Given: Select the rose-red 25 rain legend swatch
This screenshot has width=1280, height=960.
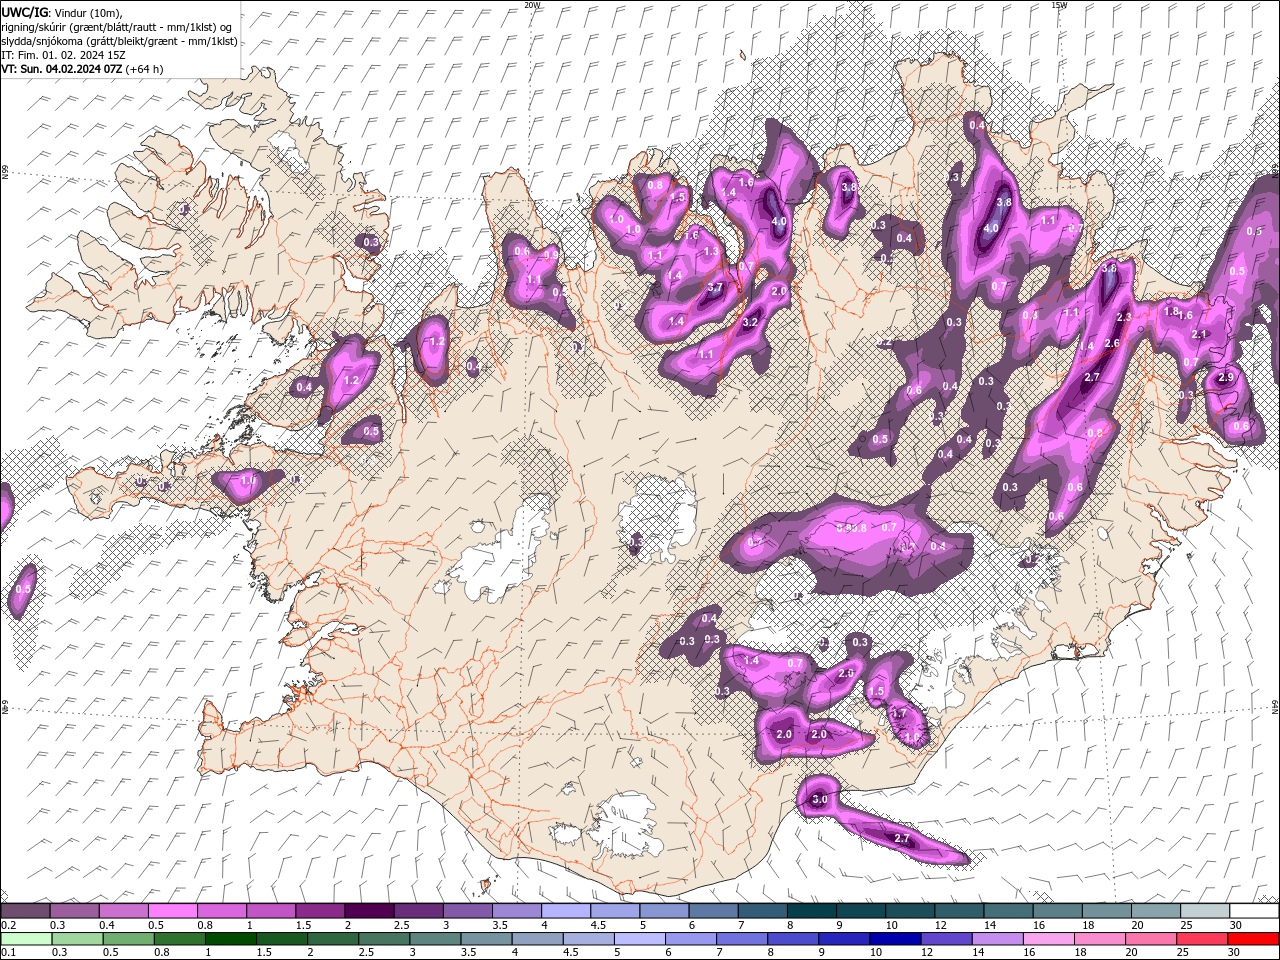Looking at the screenshot, I should tap(1202, 939).
